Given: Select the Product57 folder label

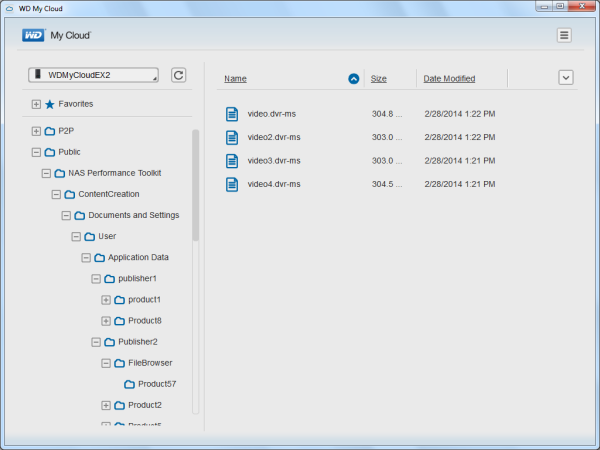Looking at the screenshot, I should (157, 384).
